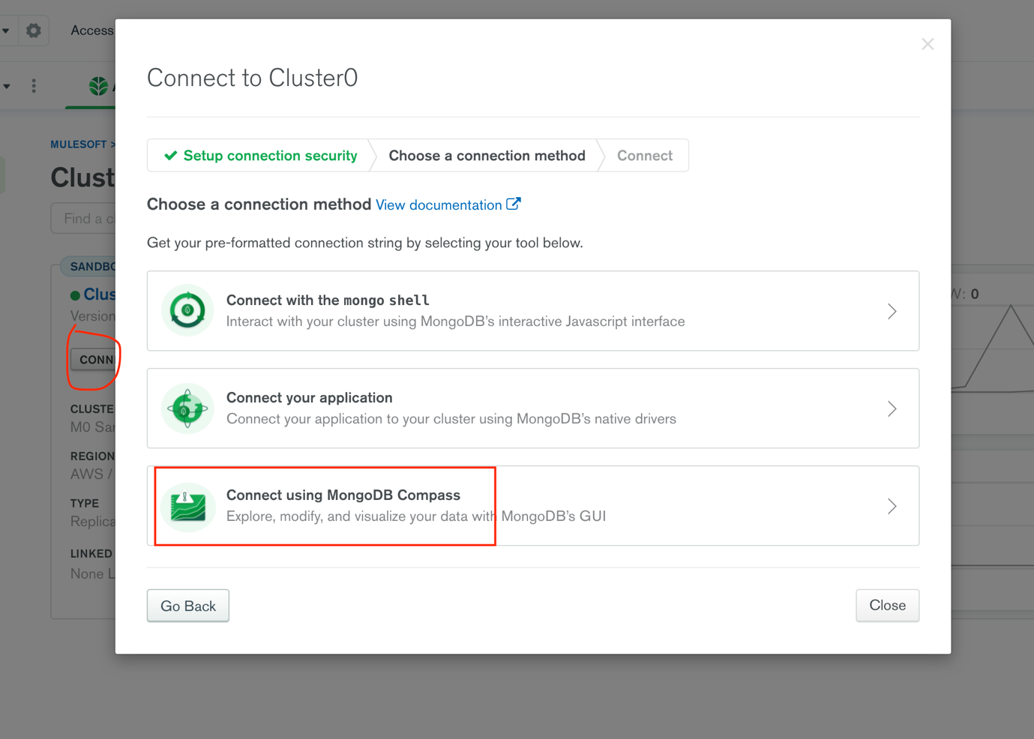The width and height of the screenshot is (1034, 739).
Task: Close the Connect to Cluster0 dialog with X
Action: (927, 44)
